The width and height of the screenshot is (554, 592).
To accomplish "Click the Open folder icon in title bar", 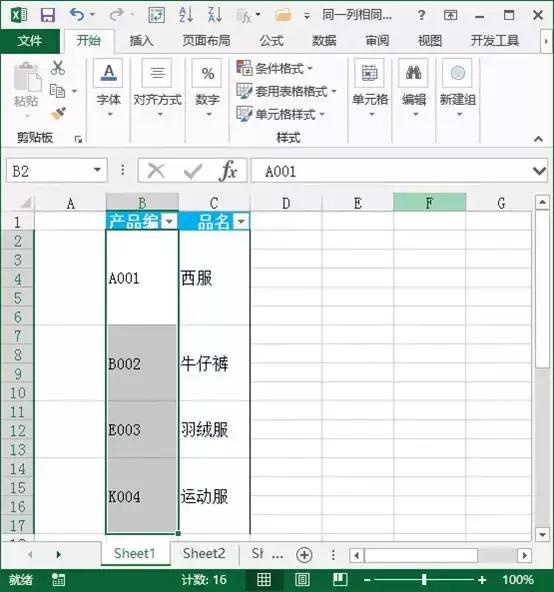I will tap(283, 15).
